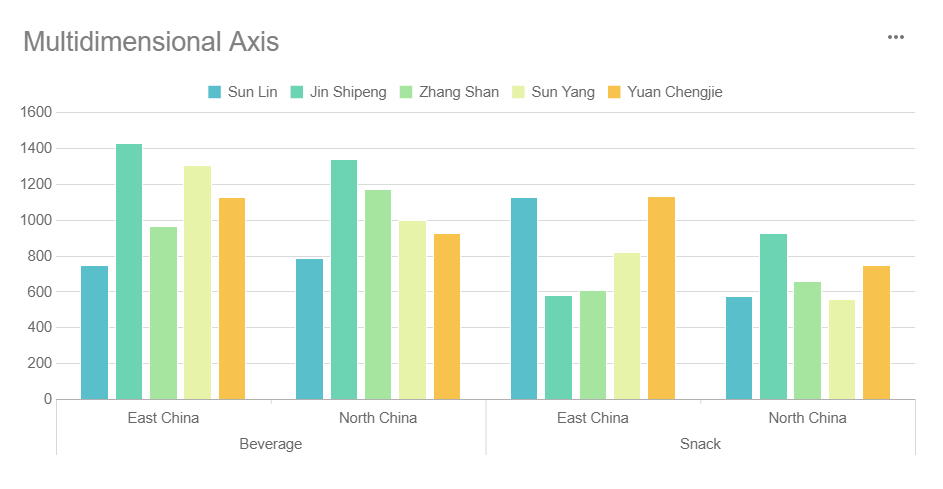The height and width of the screenshot is (489, 943).
Task: Click Sun Yang's Beverage East China bar
Action: [x=197, y=282]
